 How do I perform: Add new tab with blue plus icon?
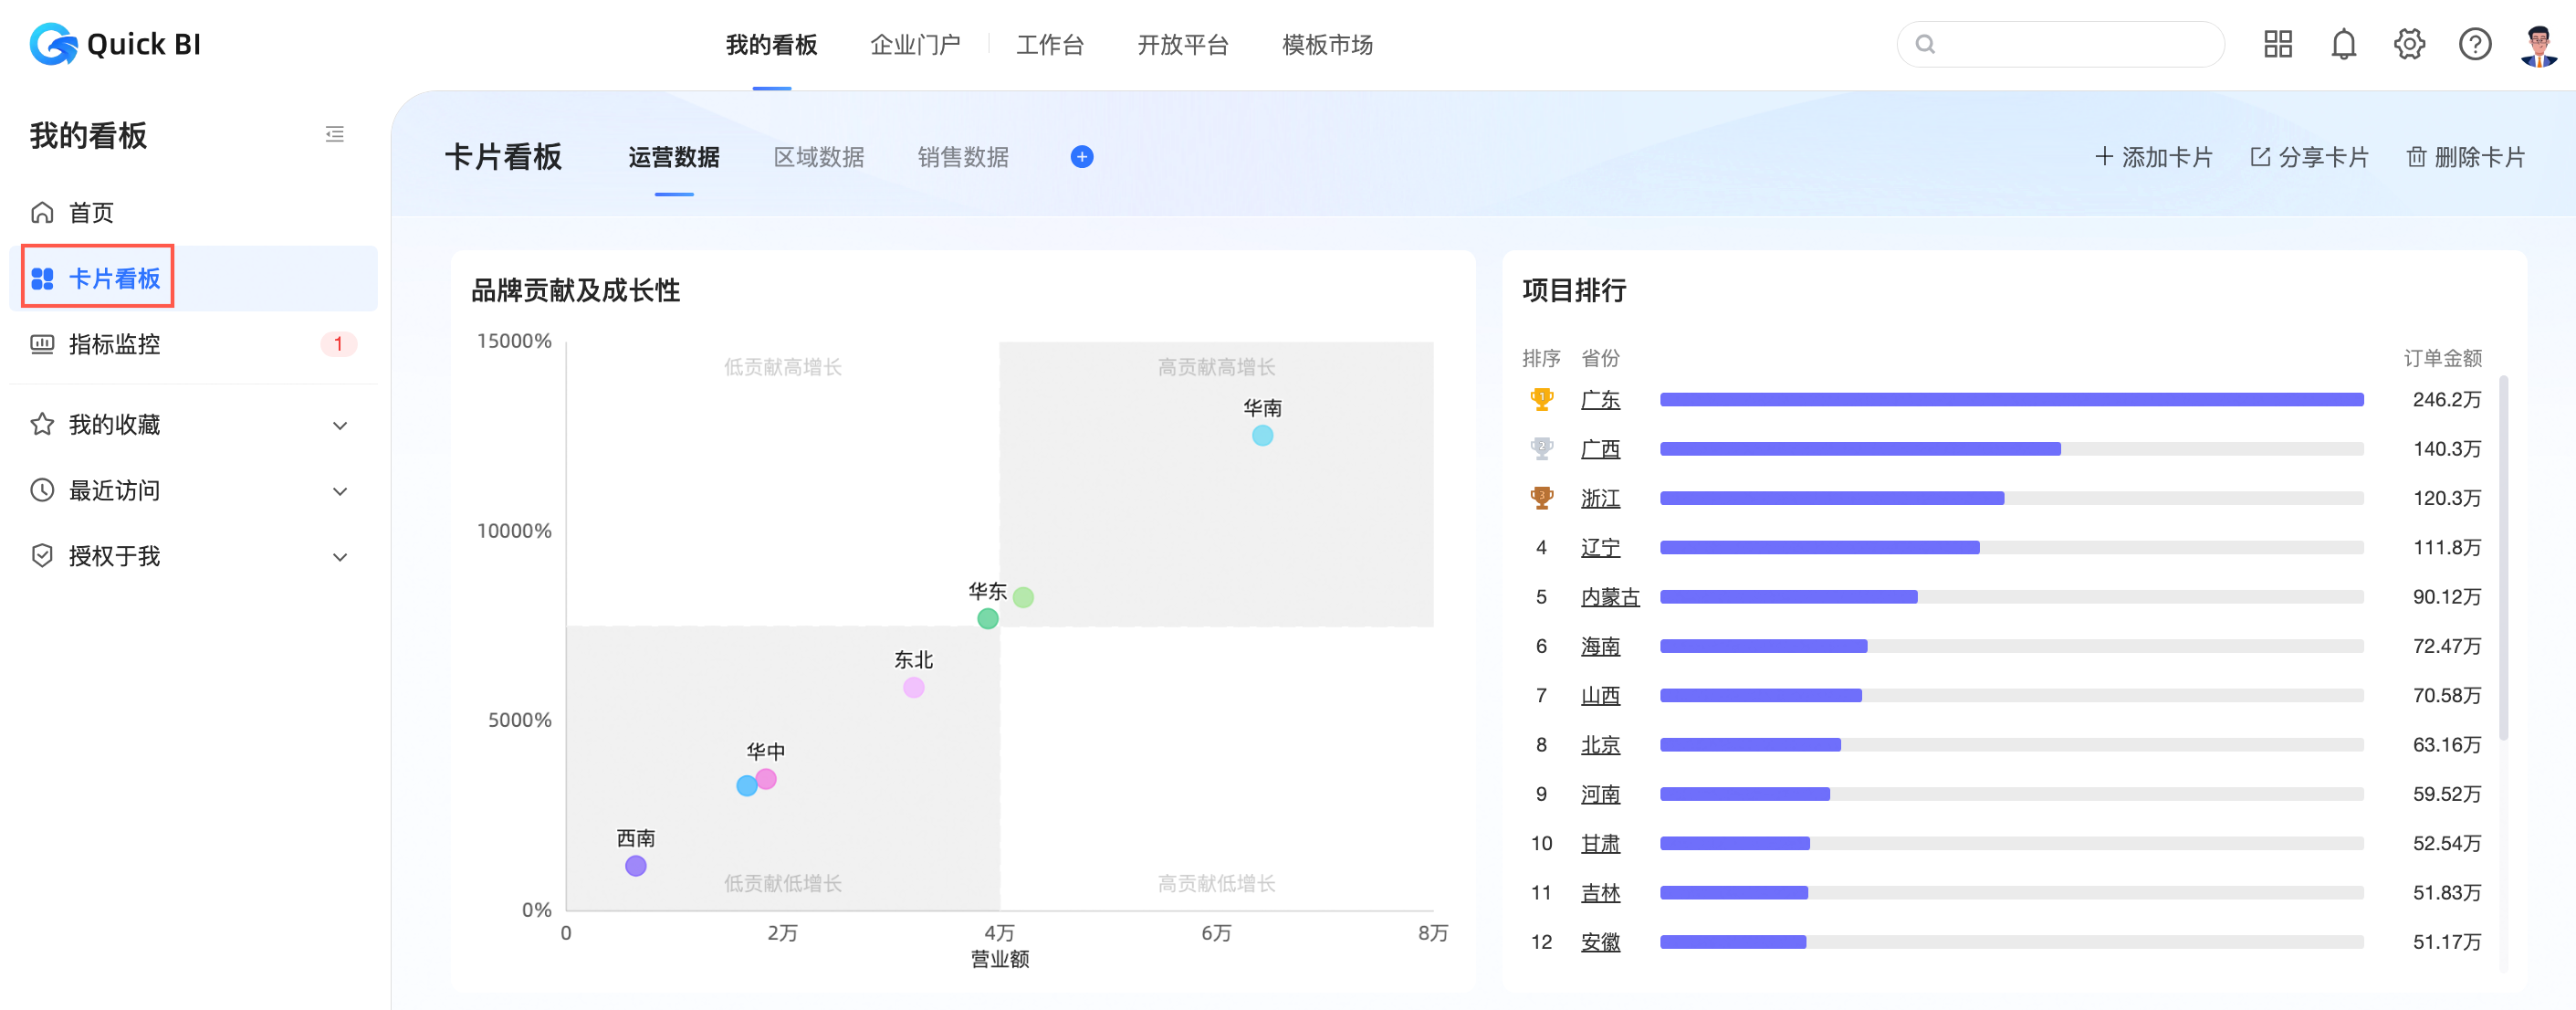(1081, 157)
